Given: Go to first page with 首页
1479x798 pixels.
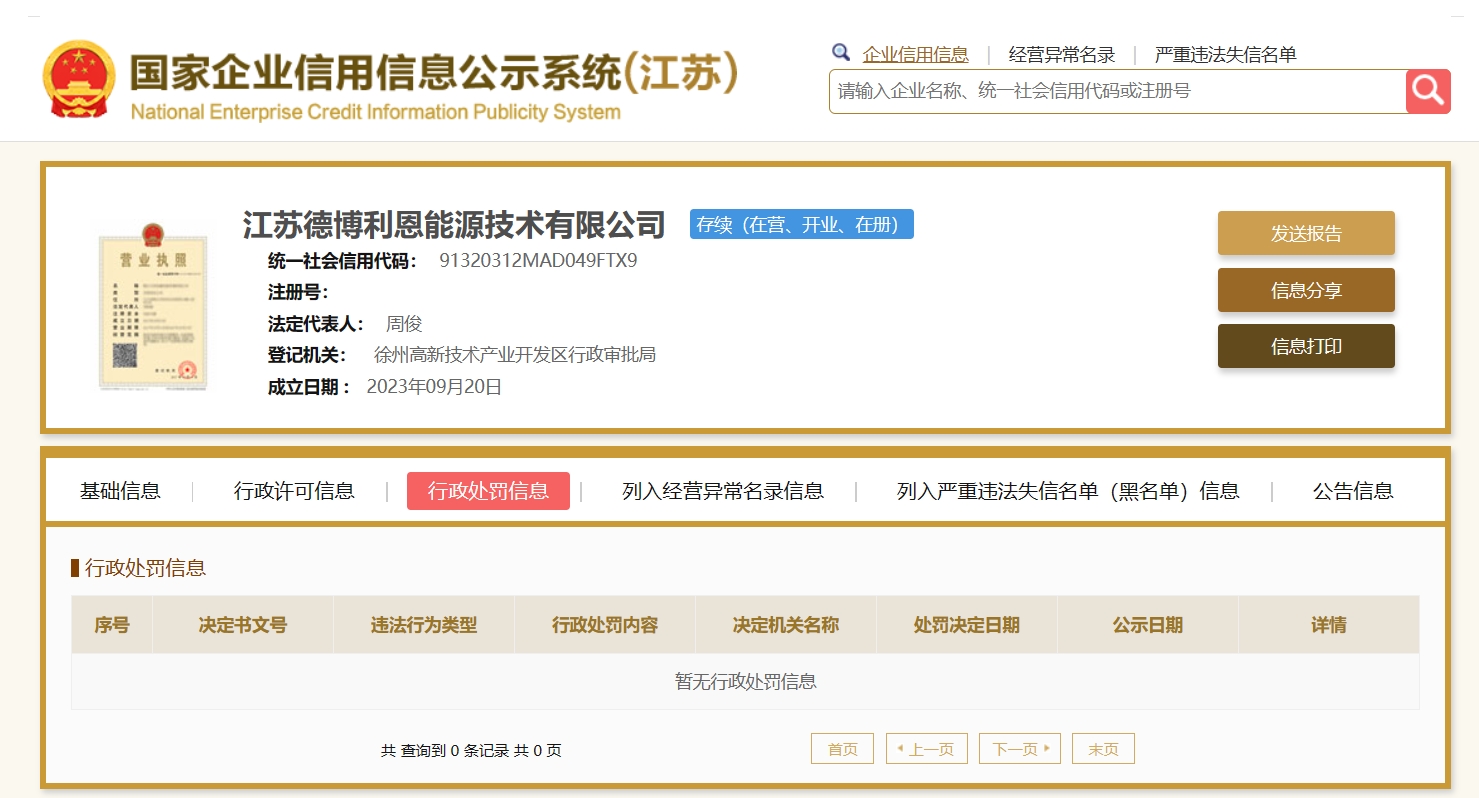Looking at the screenshot, I should coord(842,749).
